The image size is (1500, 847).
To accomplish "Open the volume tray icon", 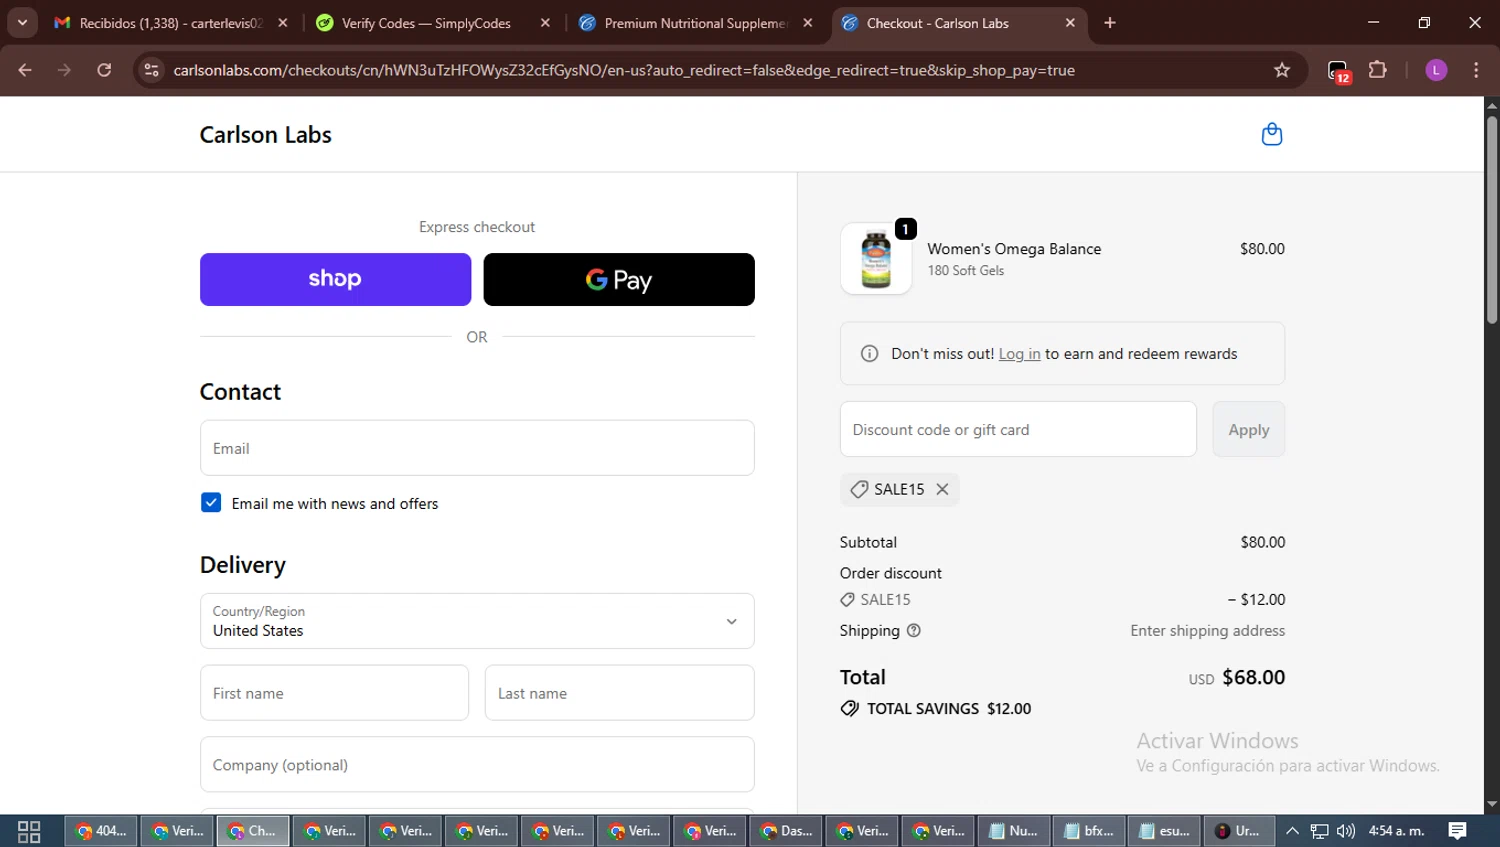I will click(x=1346, y=831).
